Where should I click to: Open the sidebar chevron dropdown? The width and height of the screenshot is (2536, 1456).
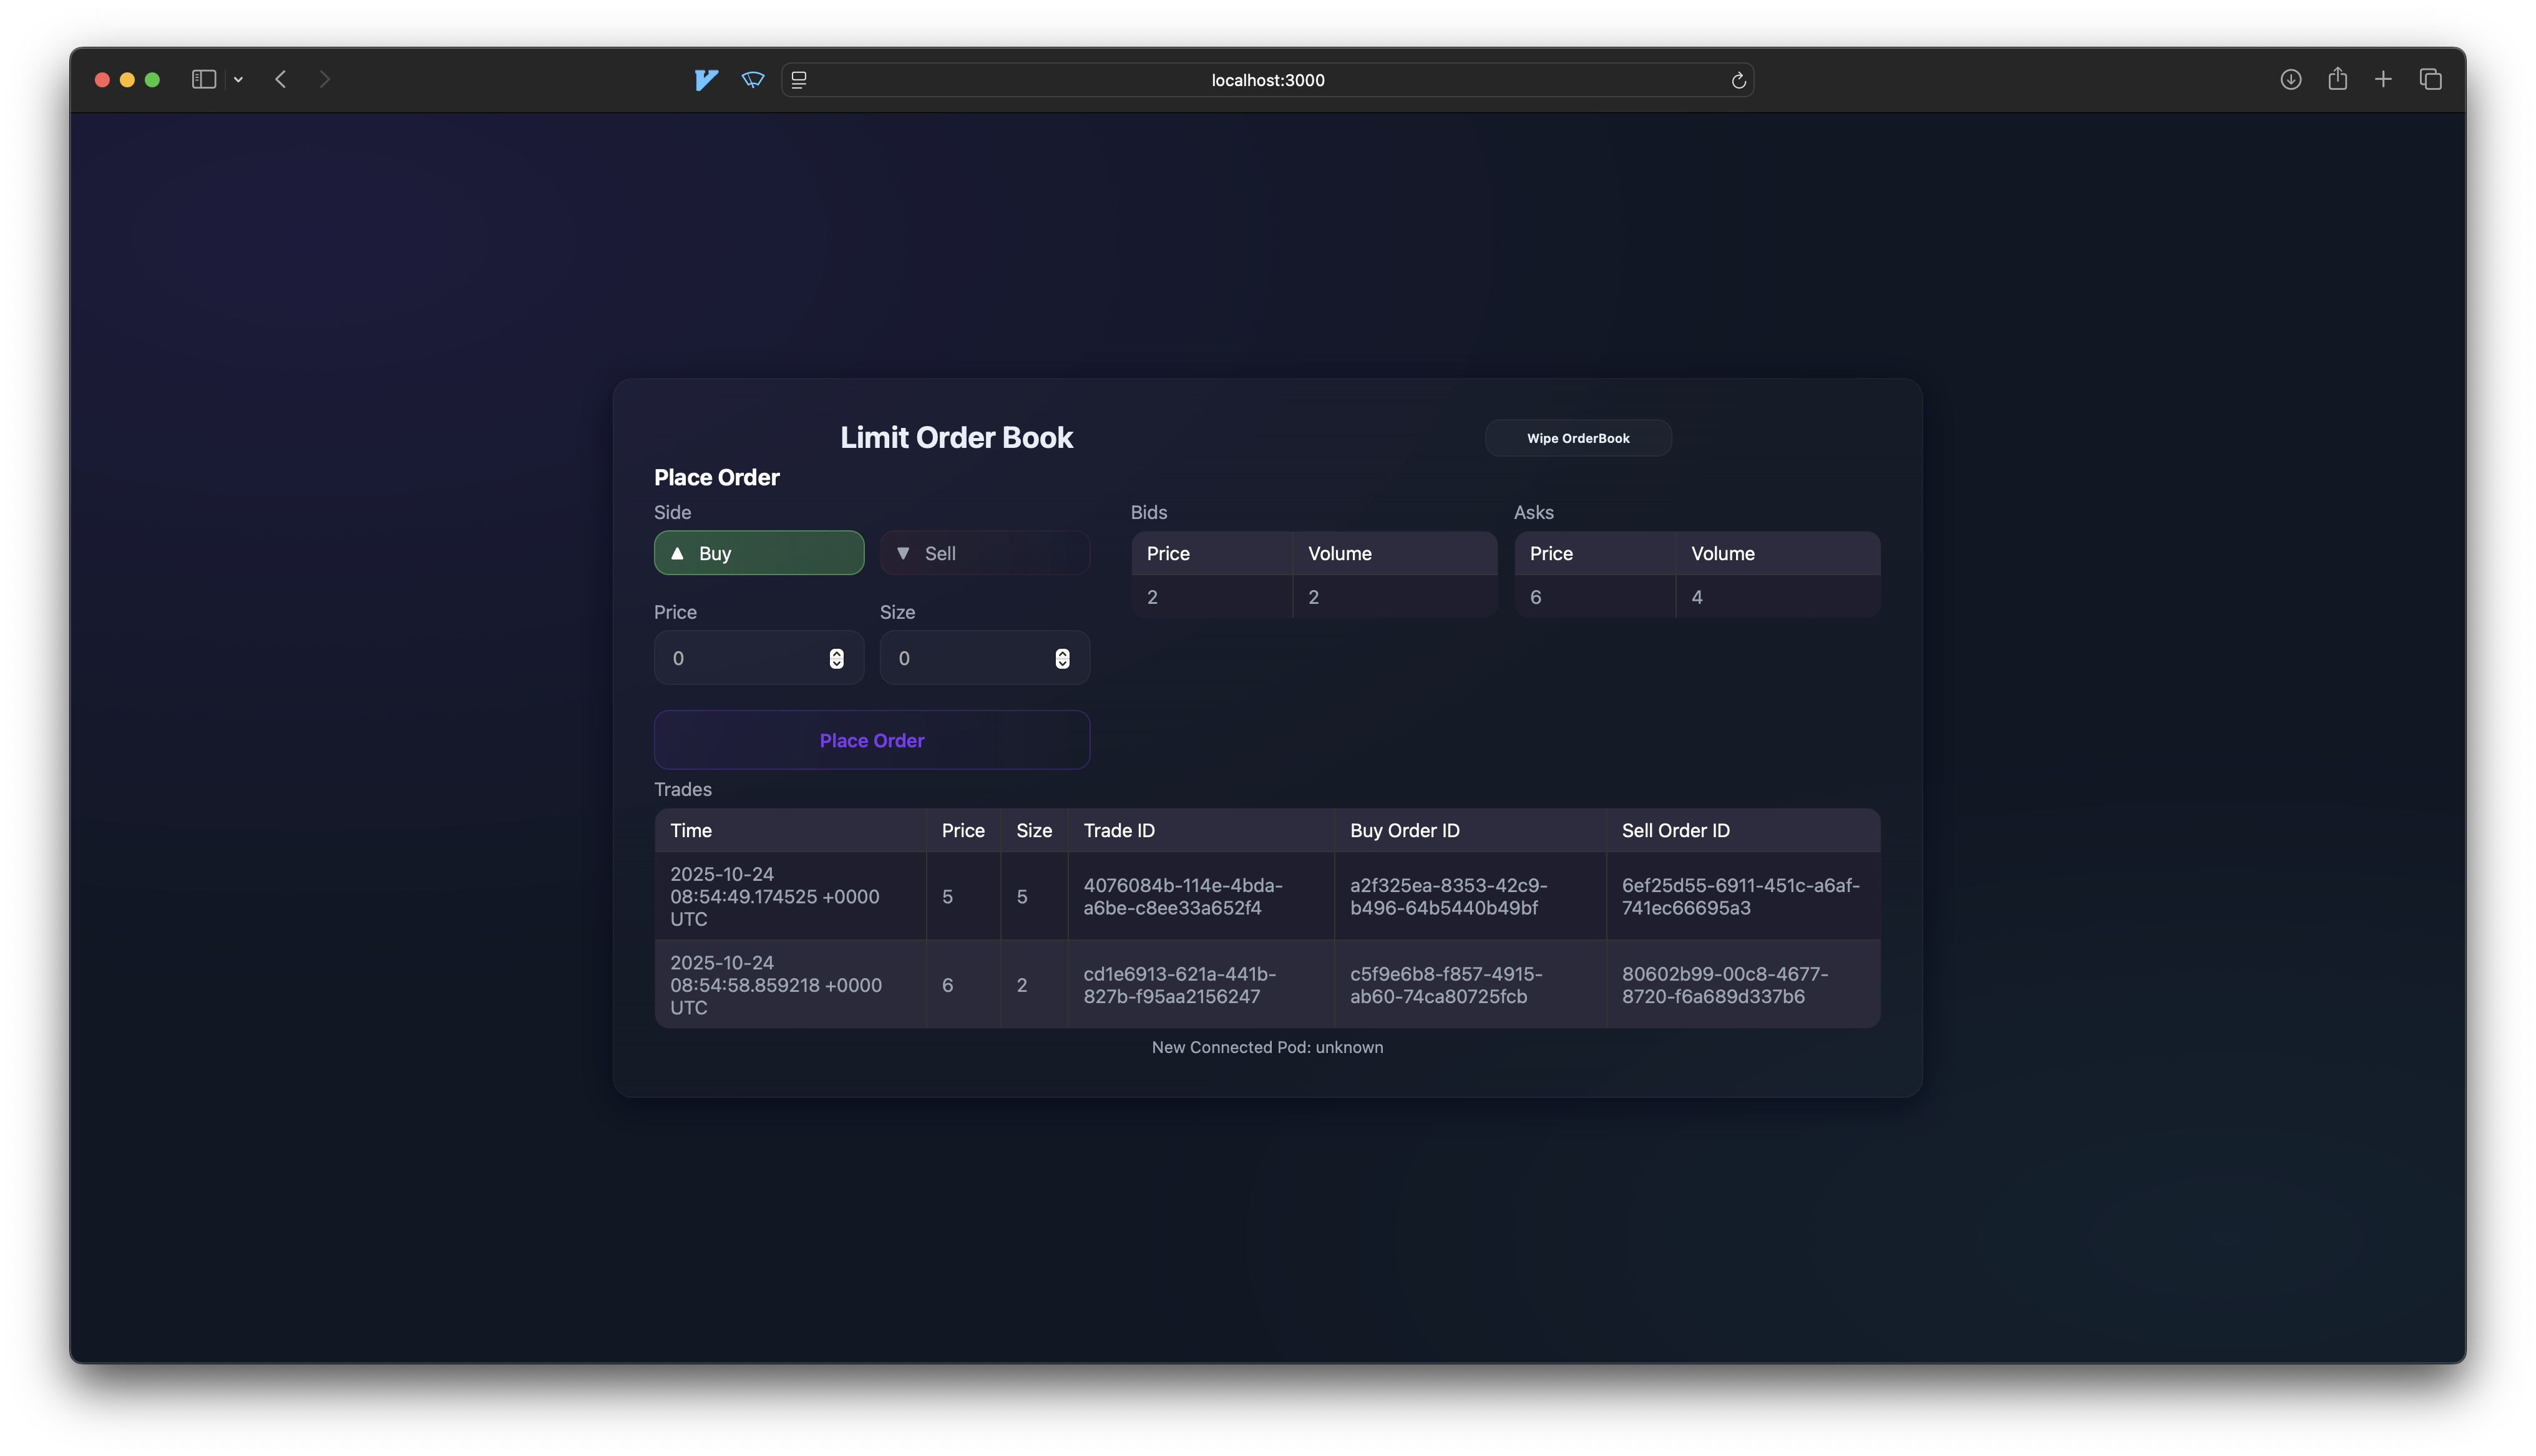239,79
